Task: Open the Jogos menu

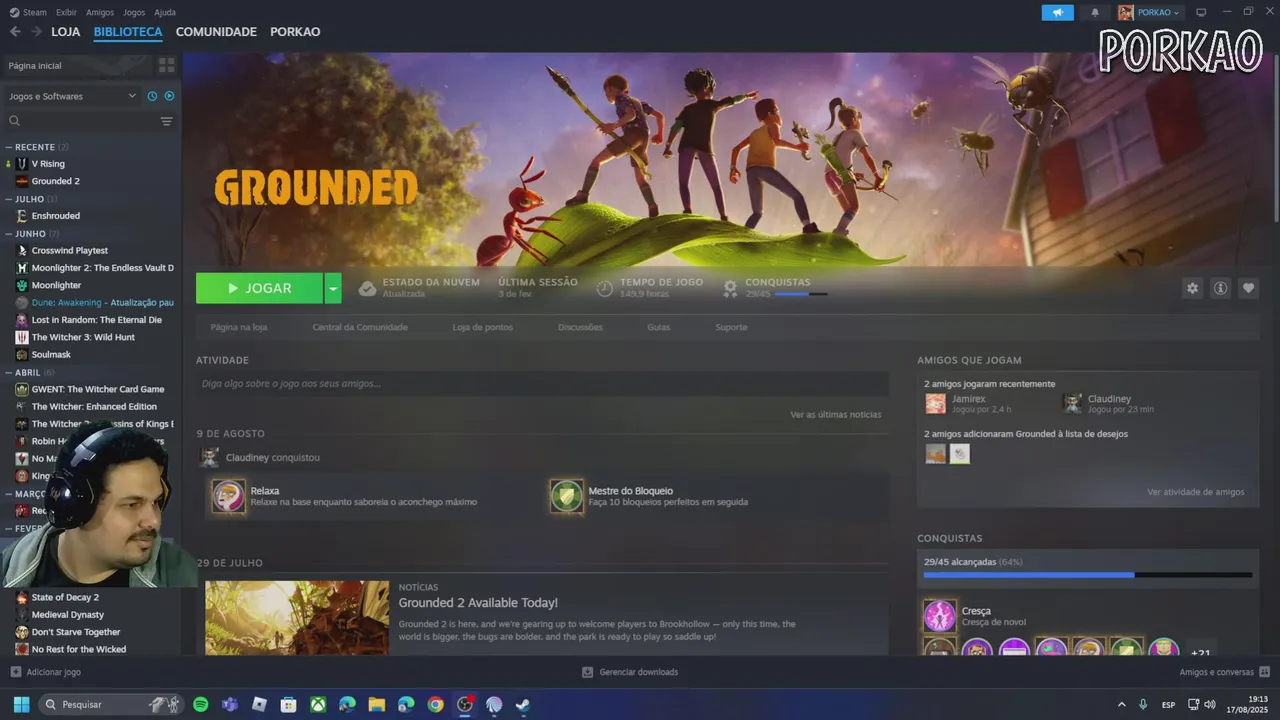Action: (x=134, y=12)
